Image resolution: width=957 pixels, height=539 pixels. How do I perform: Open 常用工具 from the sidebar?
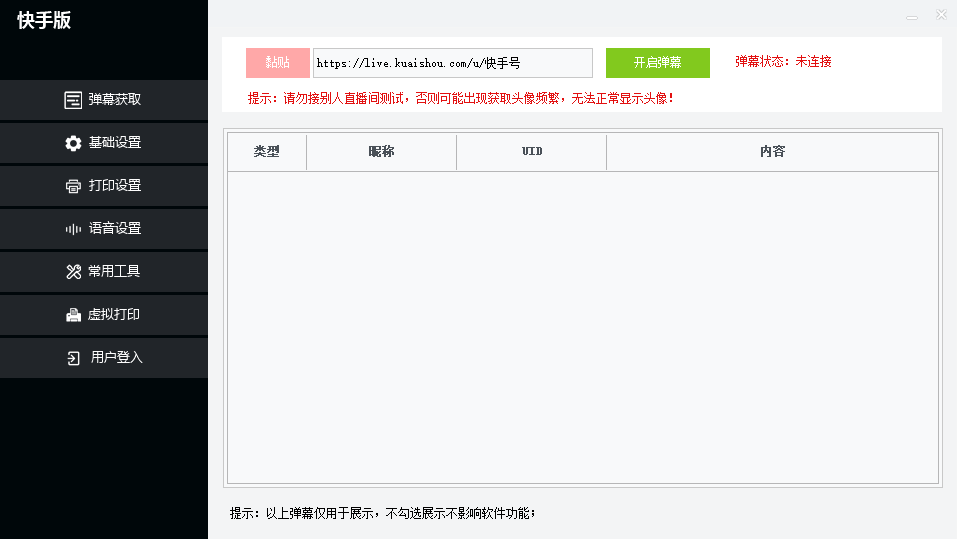pos(104,272)
